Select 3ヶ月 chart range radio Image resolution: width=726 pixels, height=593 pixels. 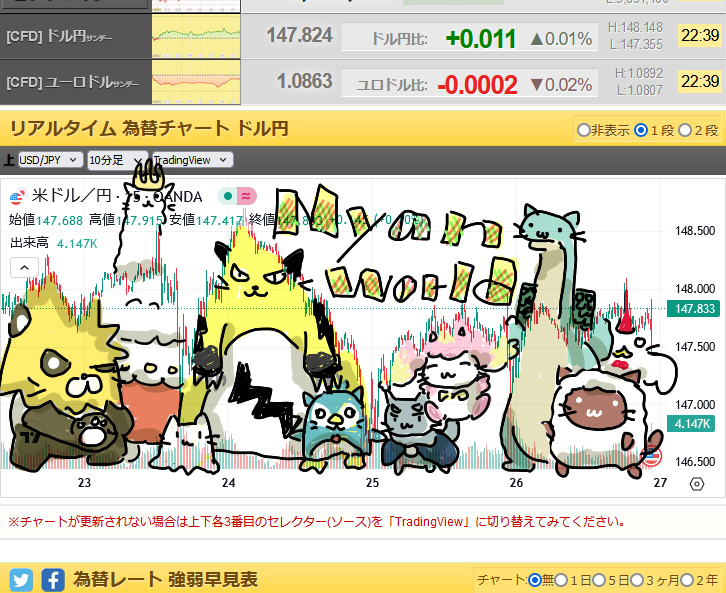coord(637,580)
